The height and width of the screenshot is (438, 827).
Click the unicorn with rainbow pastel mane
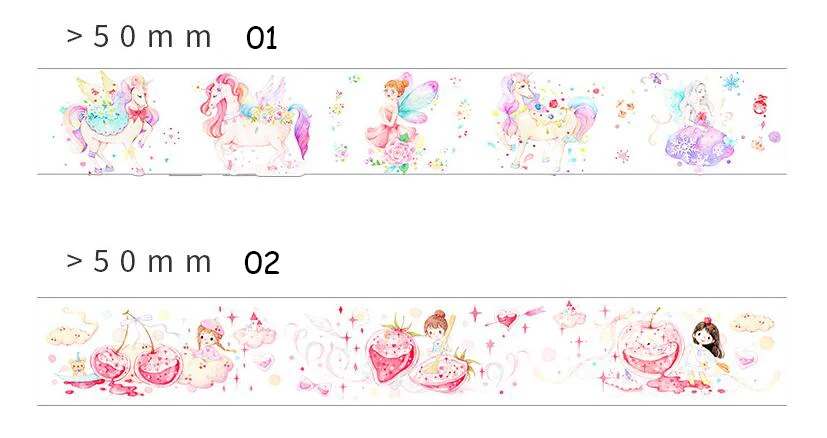[x=543, y=121]
